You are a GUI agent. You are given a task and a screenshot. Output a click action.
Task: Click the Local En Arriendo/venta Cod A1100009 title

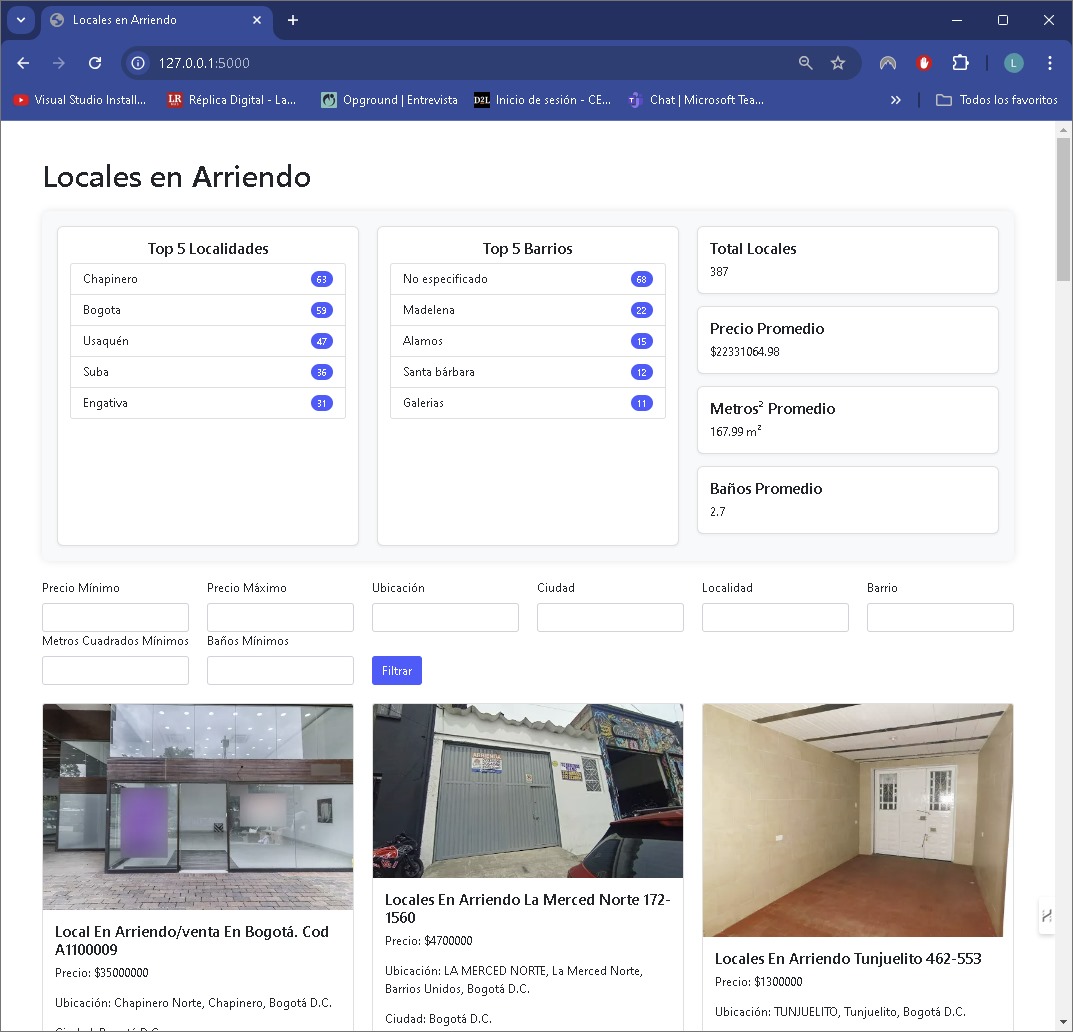point(192,940)
